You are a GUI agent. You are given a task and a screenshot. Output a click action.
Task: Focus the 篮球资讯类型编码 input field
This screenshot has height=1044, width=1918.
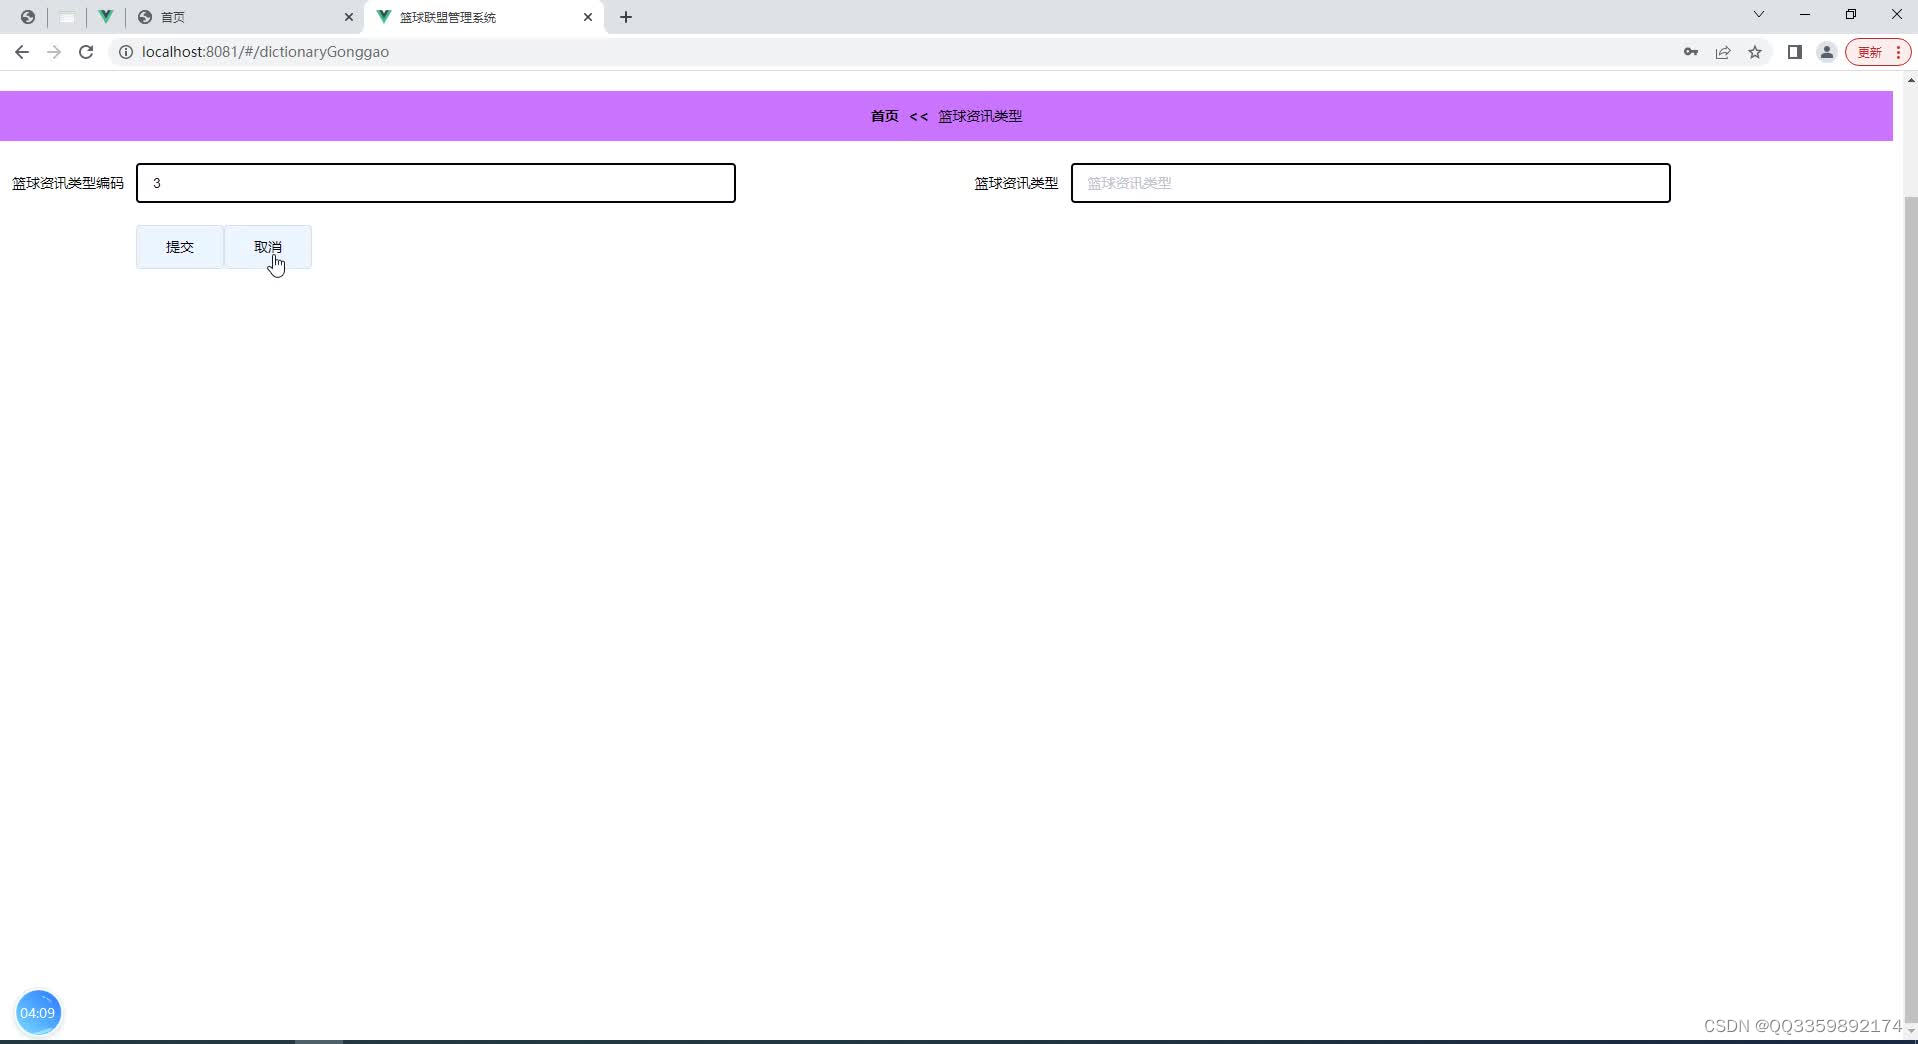click(436, 183)
